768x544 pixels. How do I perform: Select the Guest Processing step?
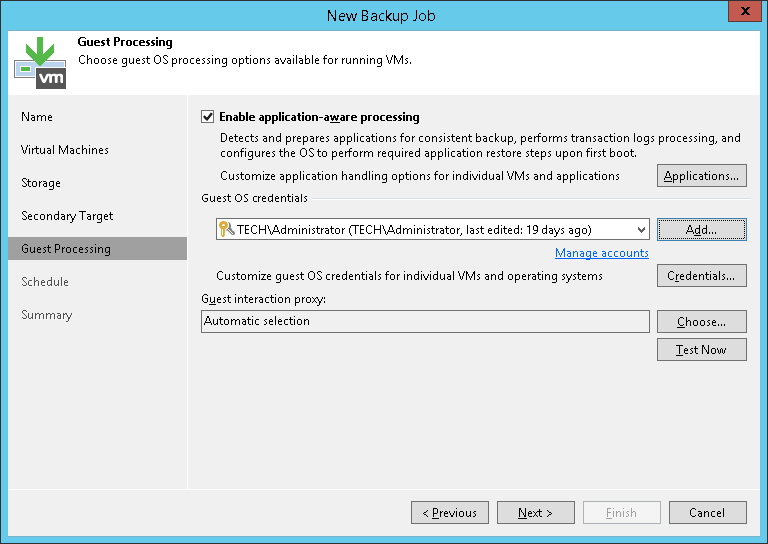pyautogui.click(x=66, y=249)
